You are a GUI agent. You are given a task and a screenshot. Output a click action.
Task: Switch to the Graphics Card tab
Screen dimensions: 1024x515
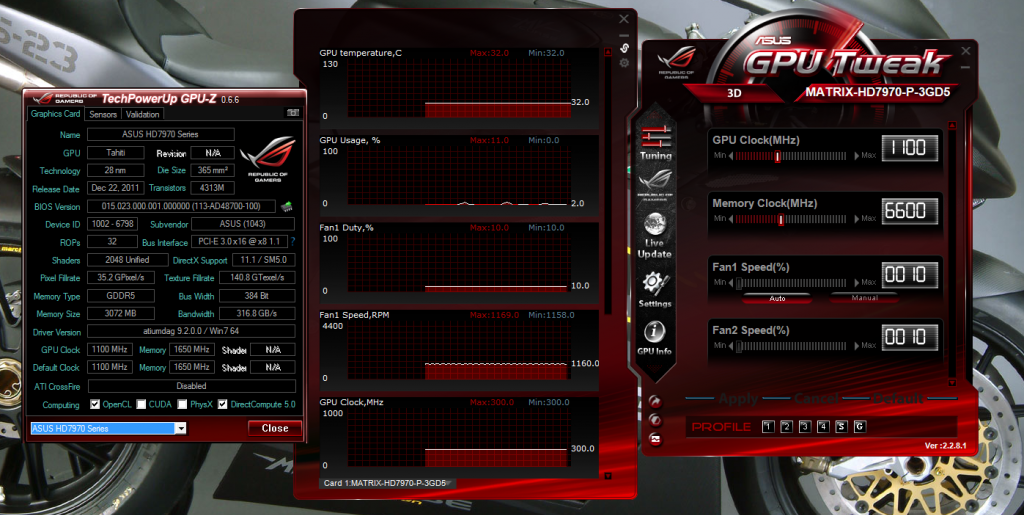click(56, 114)
